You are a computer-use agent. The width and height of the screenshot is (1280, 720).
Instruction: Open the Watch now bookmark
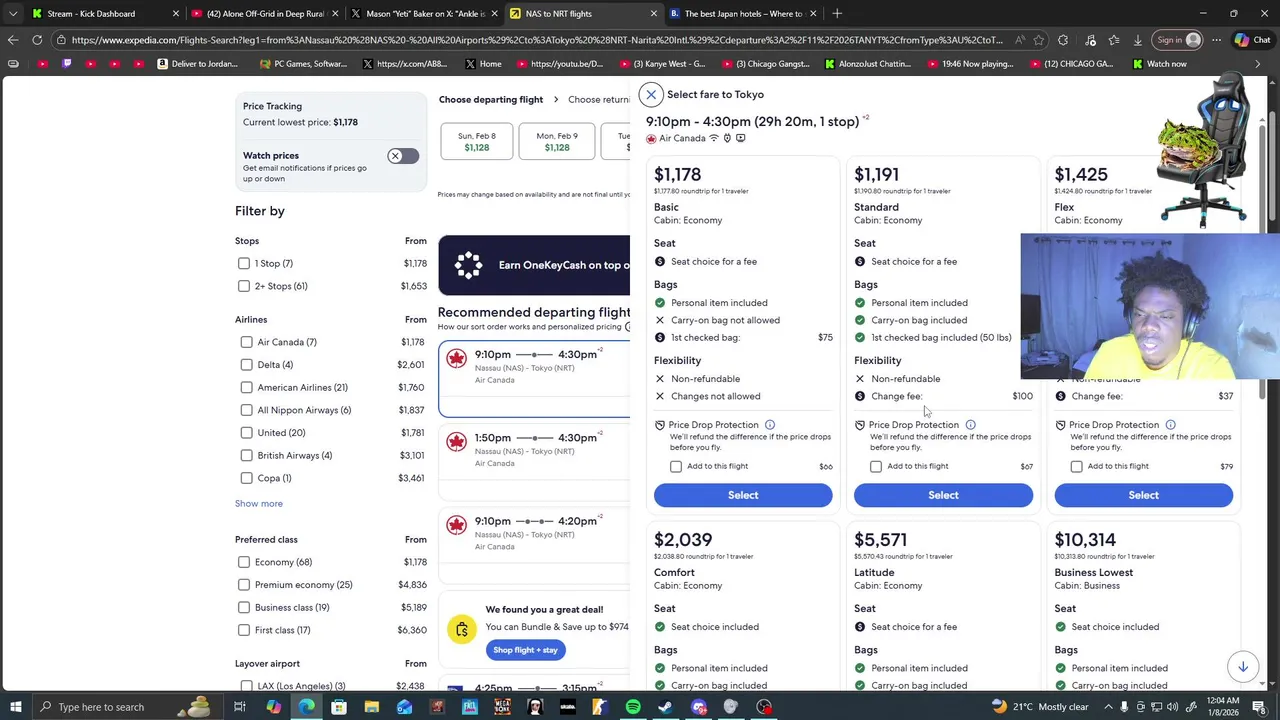(x=1159, y=64)
